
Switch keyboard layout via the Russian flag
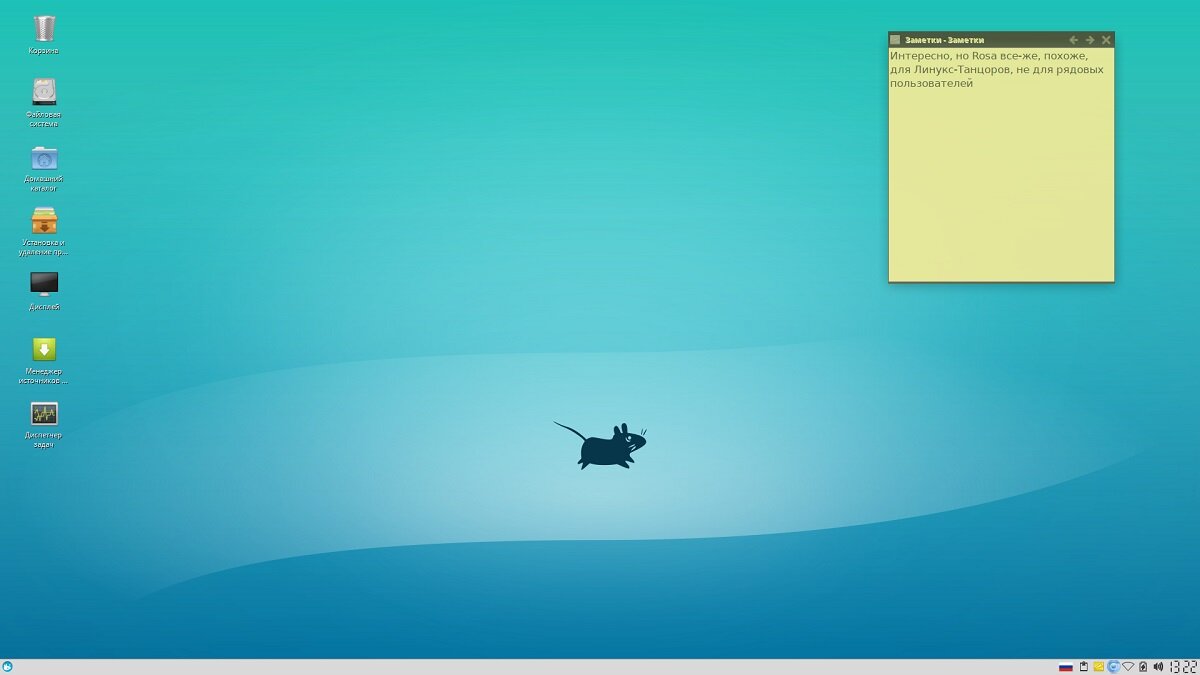click(1066, 666)
